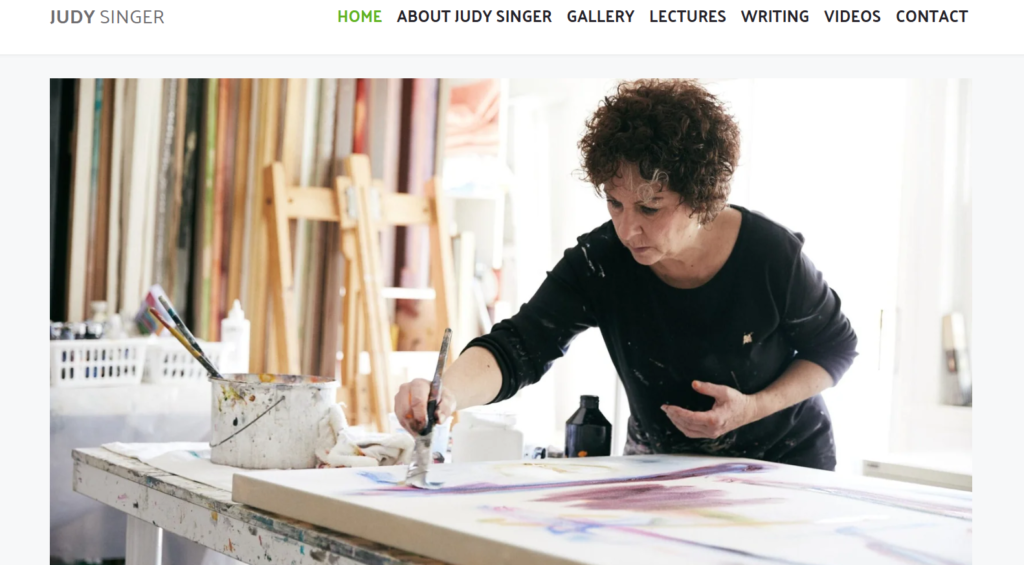Select LECTURES in the top navigation
The image size is (1024, 565).
(687, 16)
